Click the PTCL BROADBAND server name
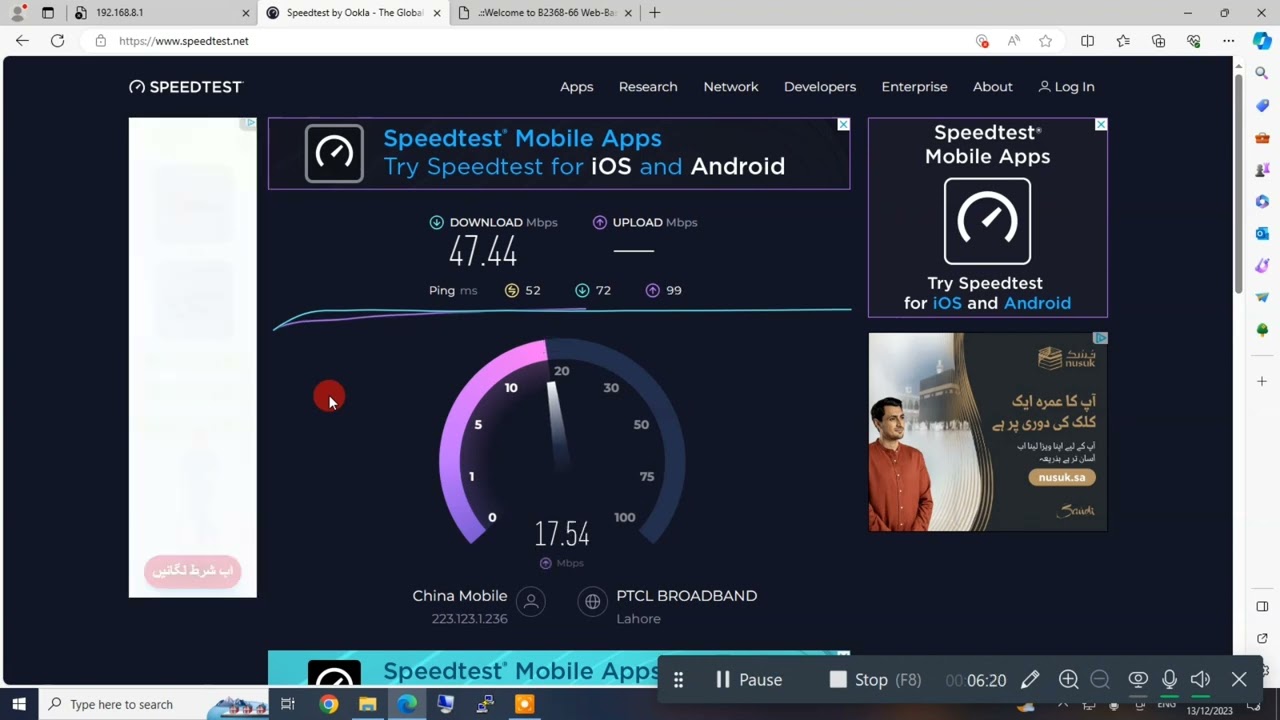Screen dimensions: 1280x720 click(x=686, y=595)
